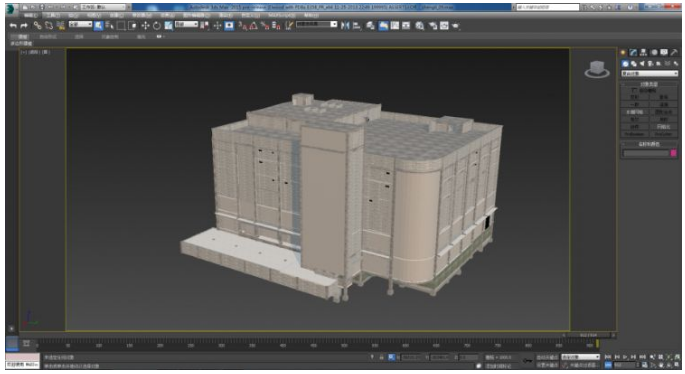Click the Align tool icon

coord(356,26)
